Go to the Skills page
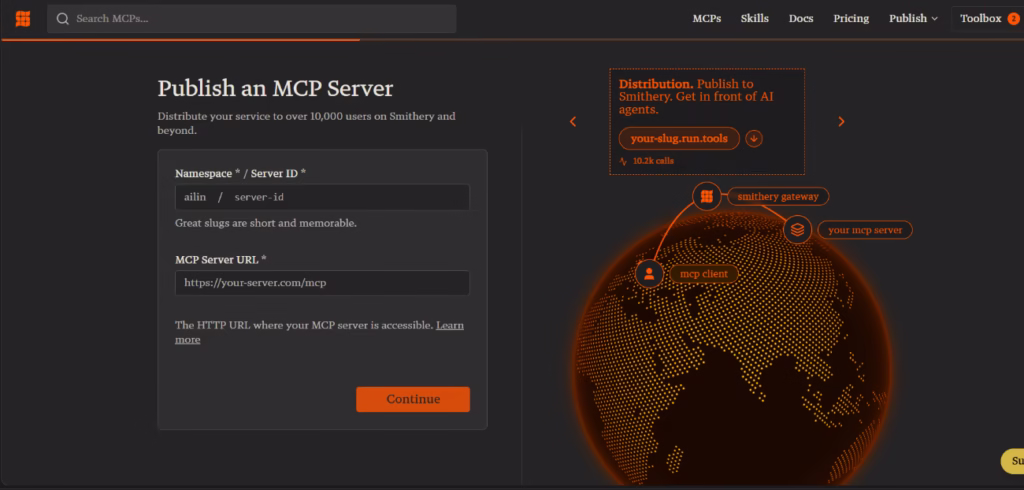1024x490 pixels. [x=754, y=18]
